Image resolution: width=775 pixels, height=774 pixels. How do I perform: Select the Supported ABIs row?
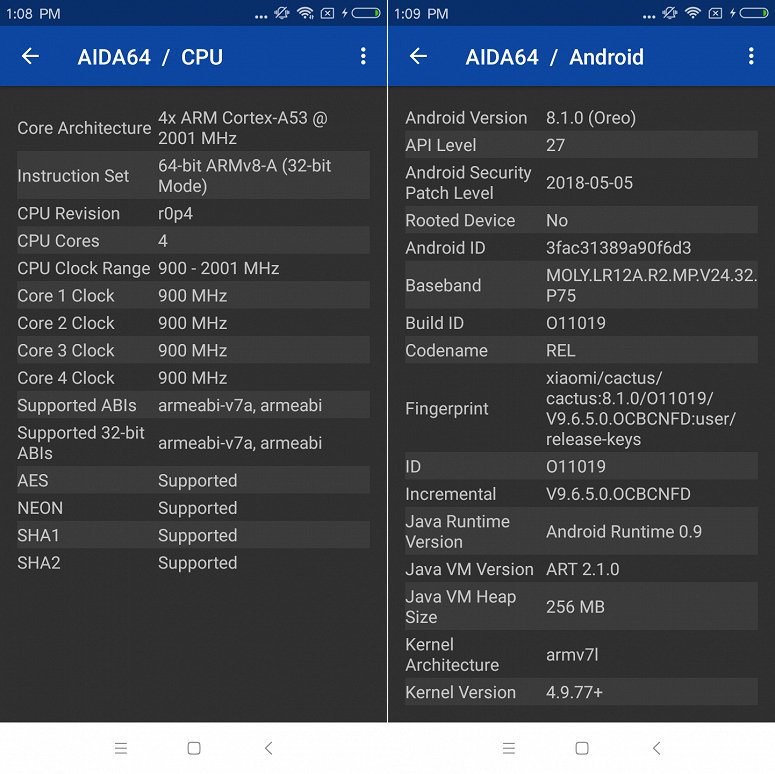(193, 405)
